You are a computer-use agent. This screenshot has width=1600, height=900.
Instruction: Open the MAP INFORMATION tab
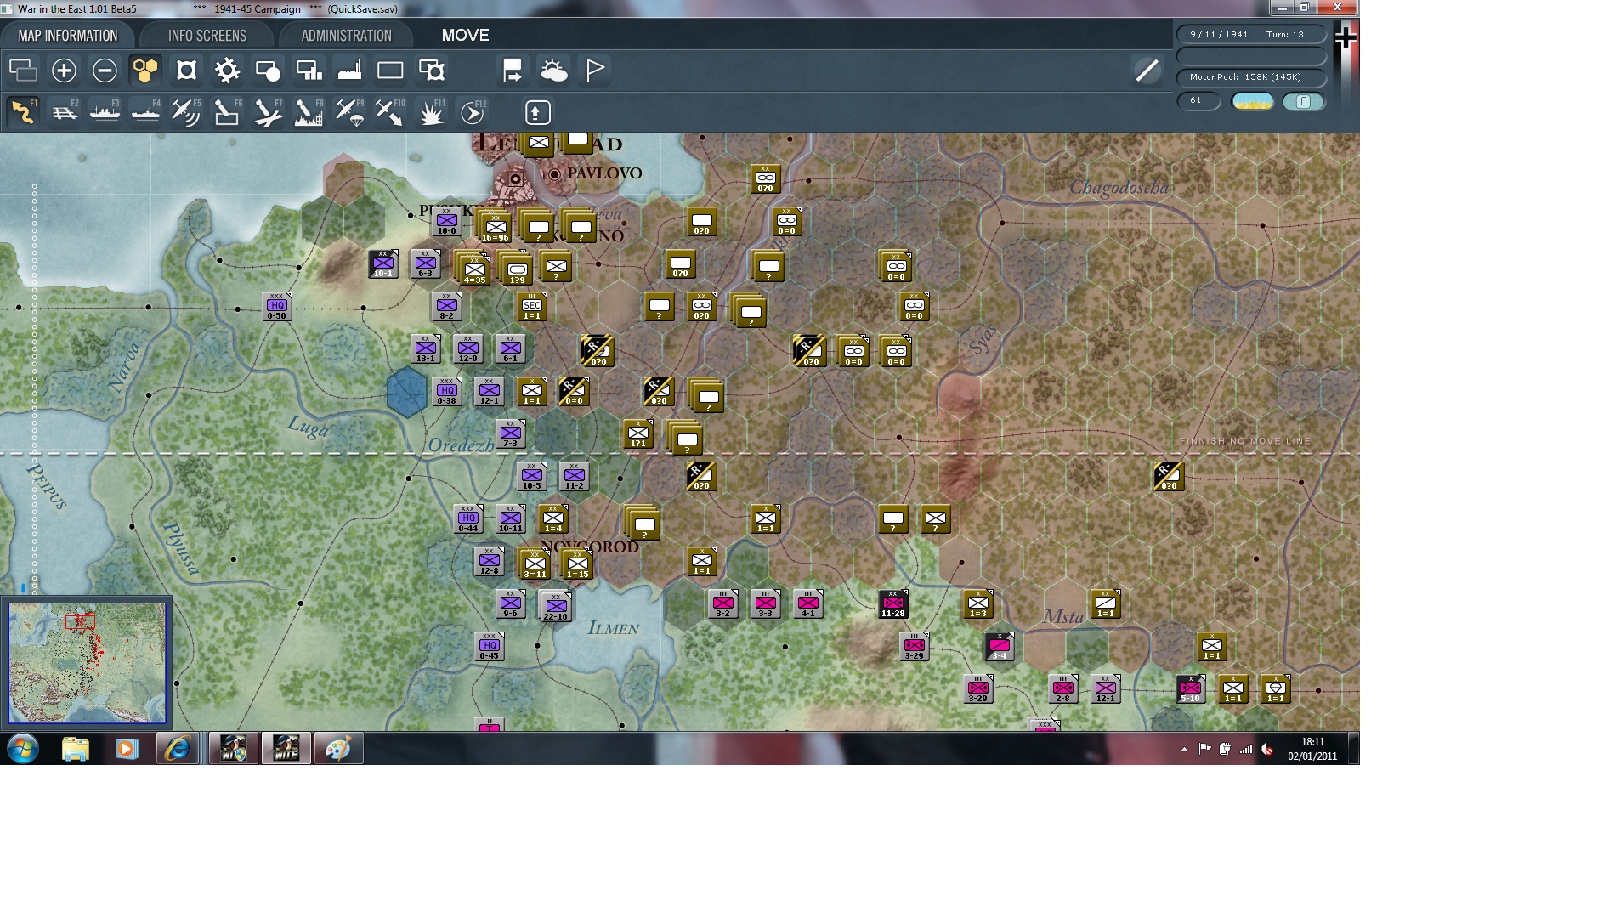coord(67,35)
